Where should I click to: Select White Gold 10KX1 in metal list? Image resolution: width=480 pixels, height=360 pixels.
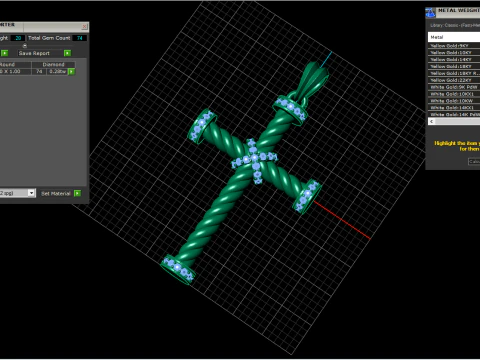point(454,94)
